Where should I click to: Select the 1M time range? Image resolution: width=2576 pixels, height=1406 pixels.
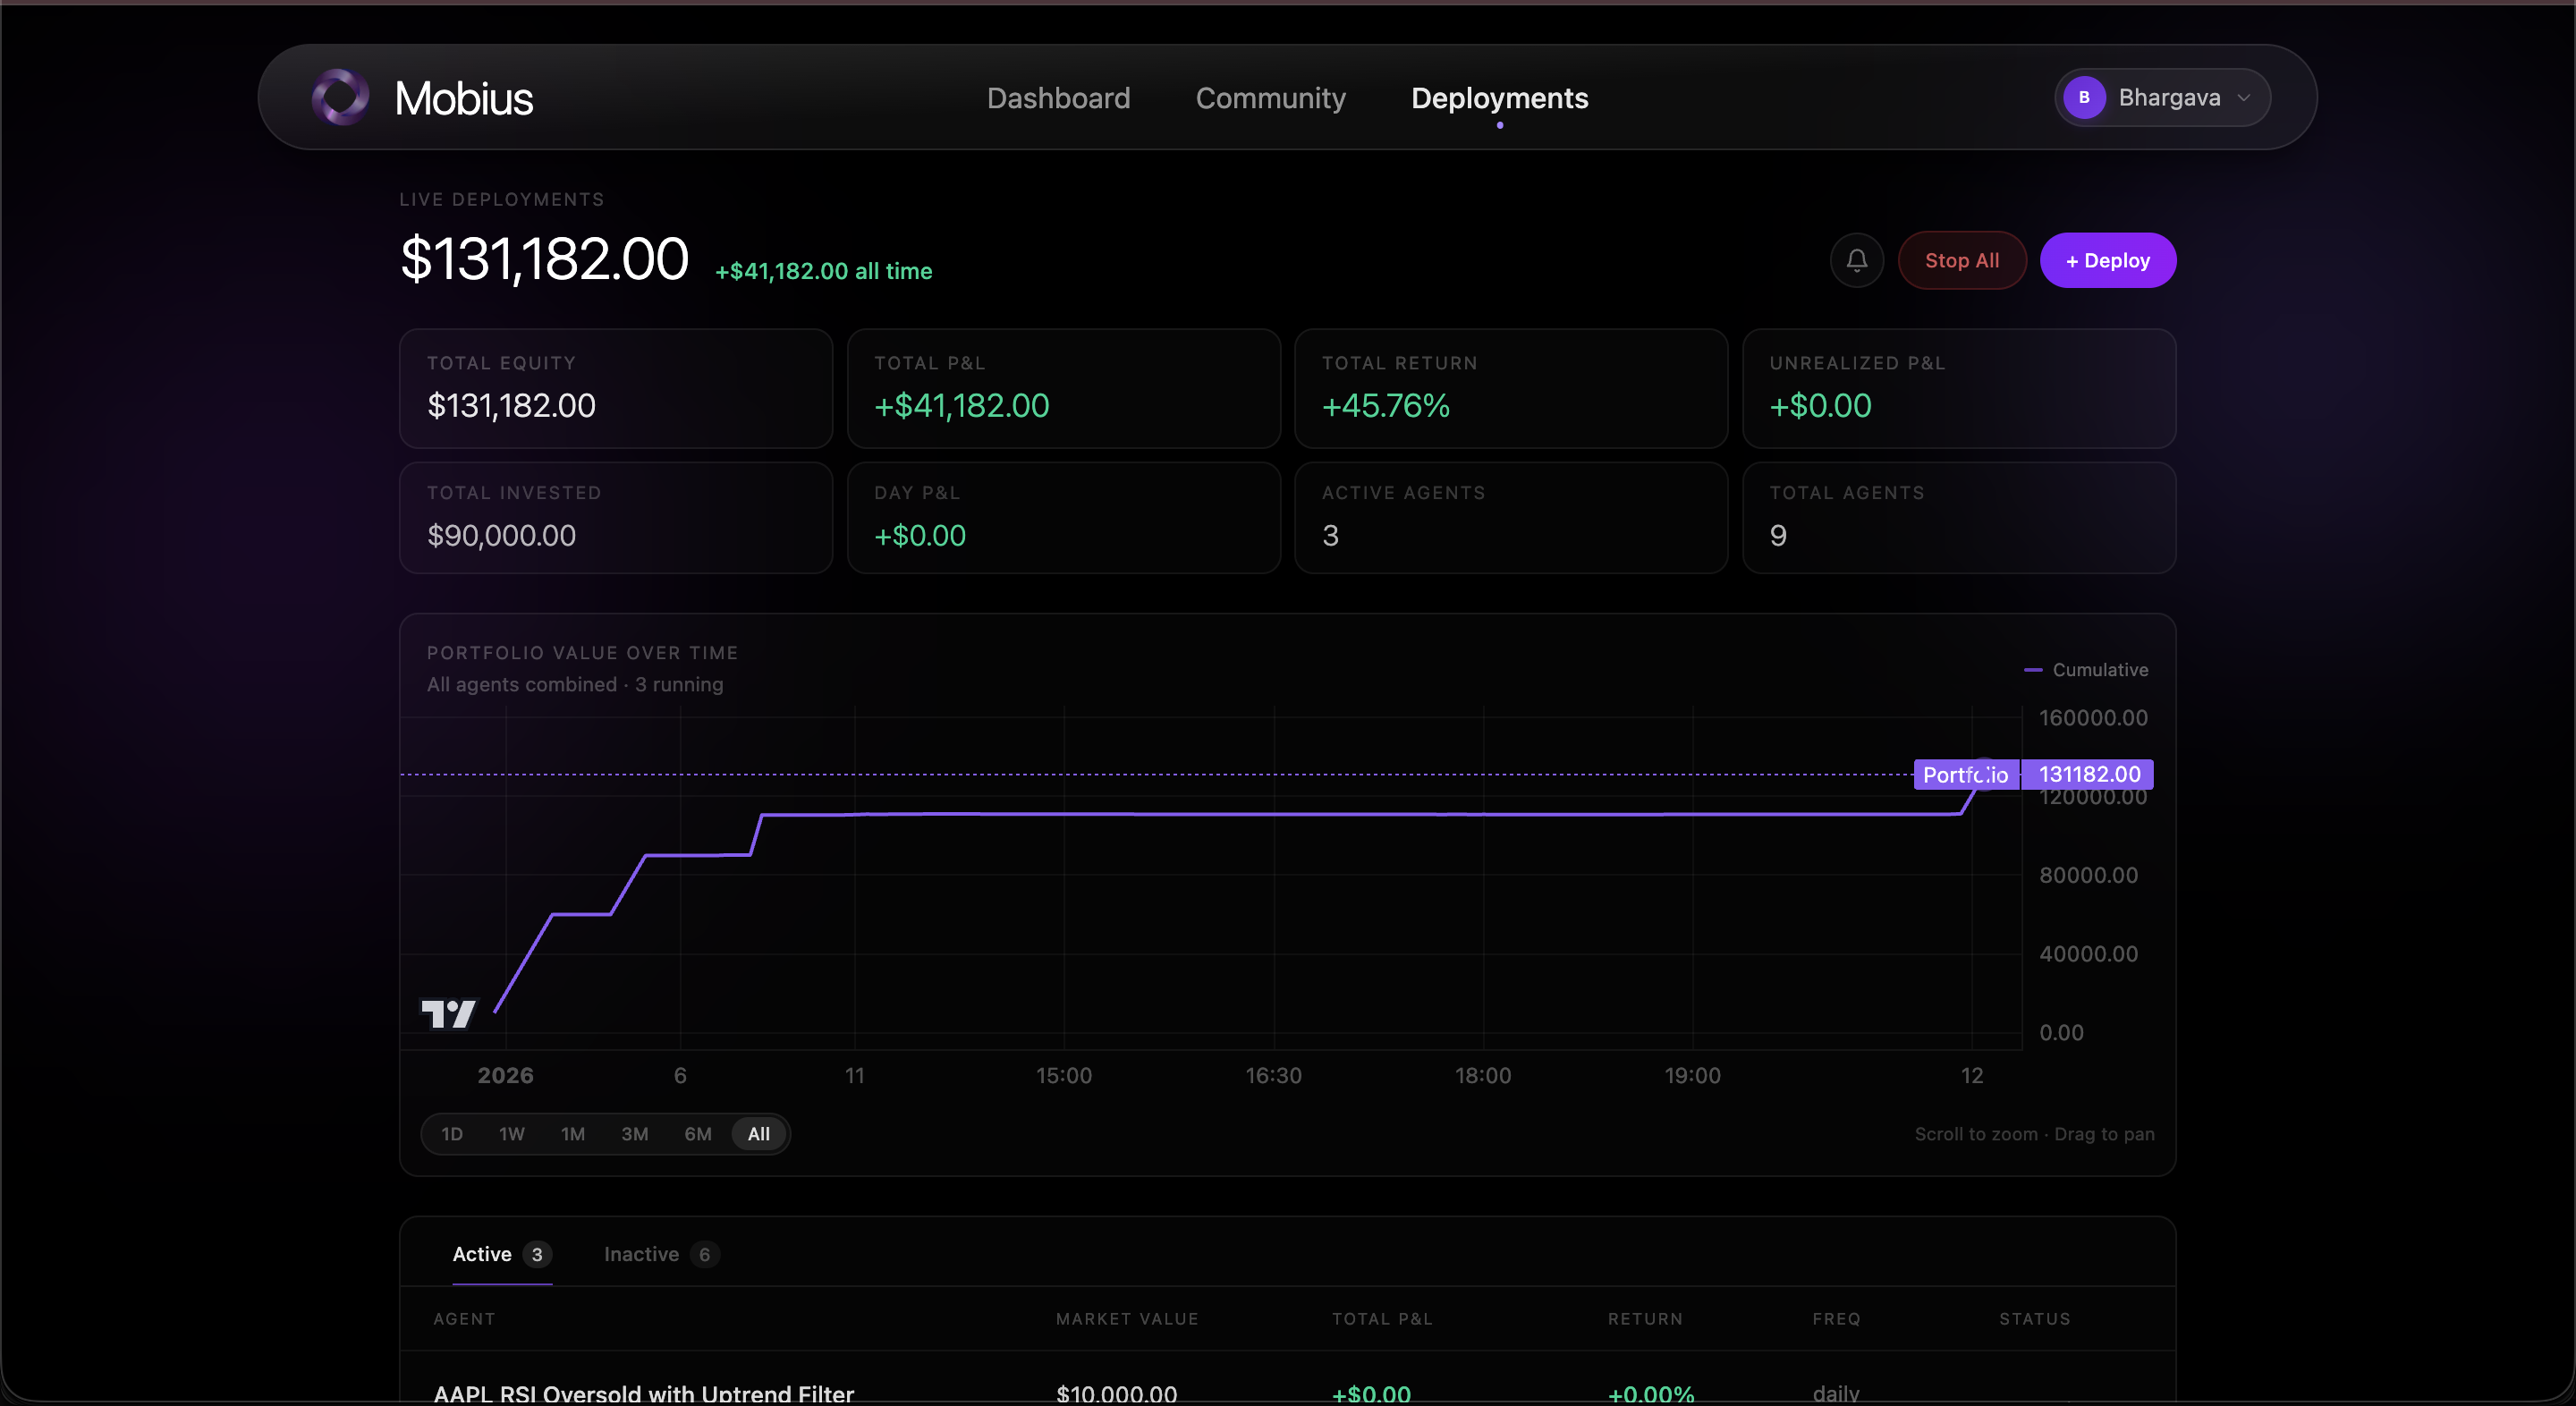[x=572, y=1134]
